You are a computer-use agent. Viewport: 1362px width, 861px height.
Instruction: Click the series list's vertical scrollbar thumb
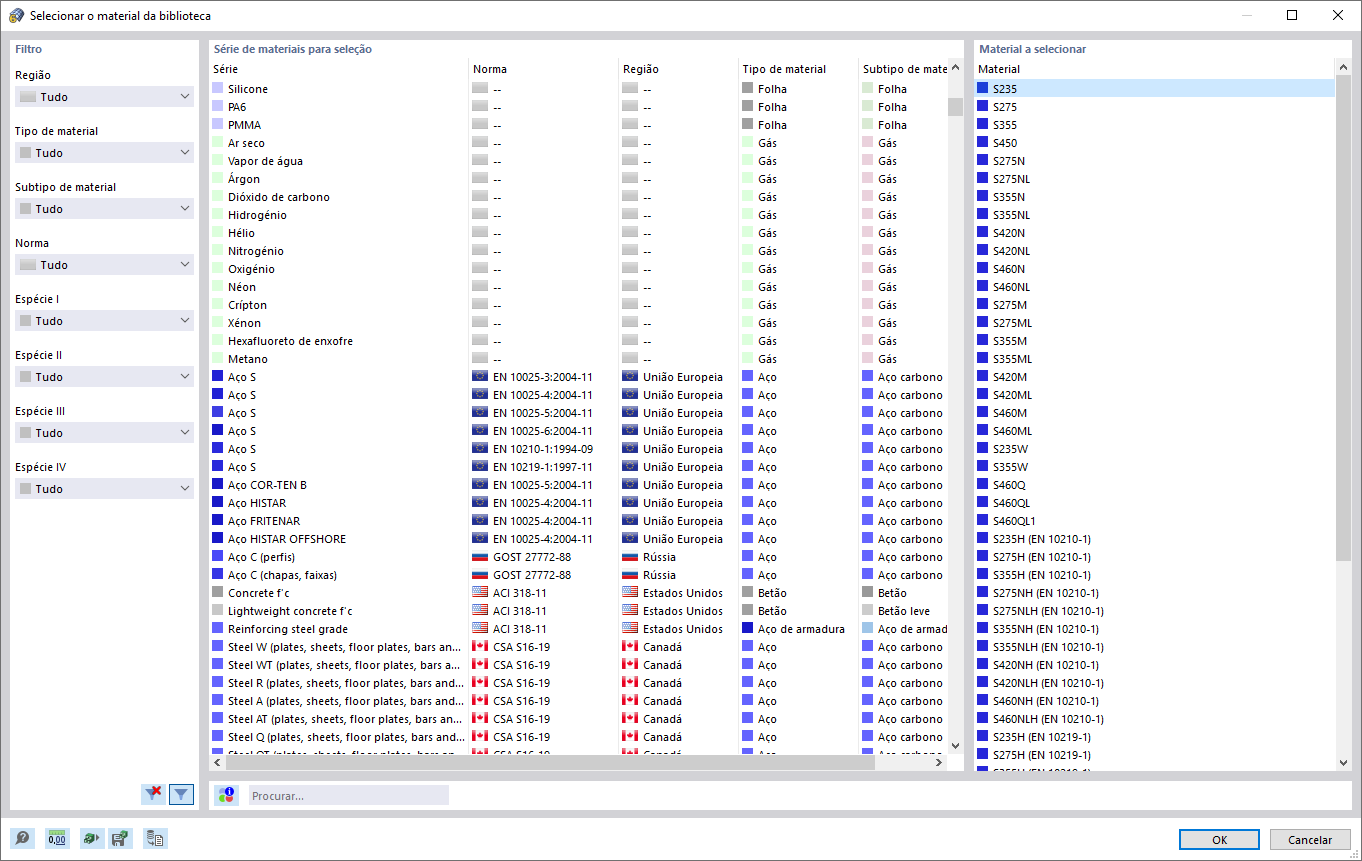click(x=955, y=107)
